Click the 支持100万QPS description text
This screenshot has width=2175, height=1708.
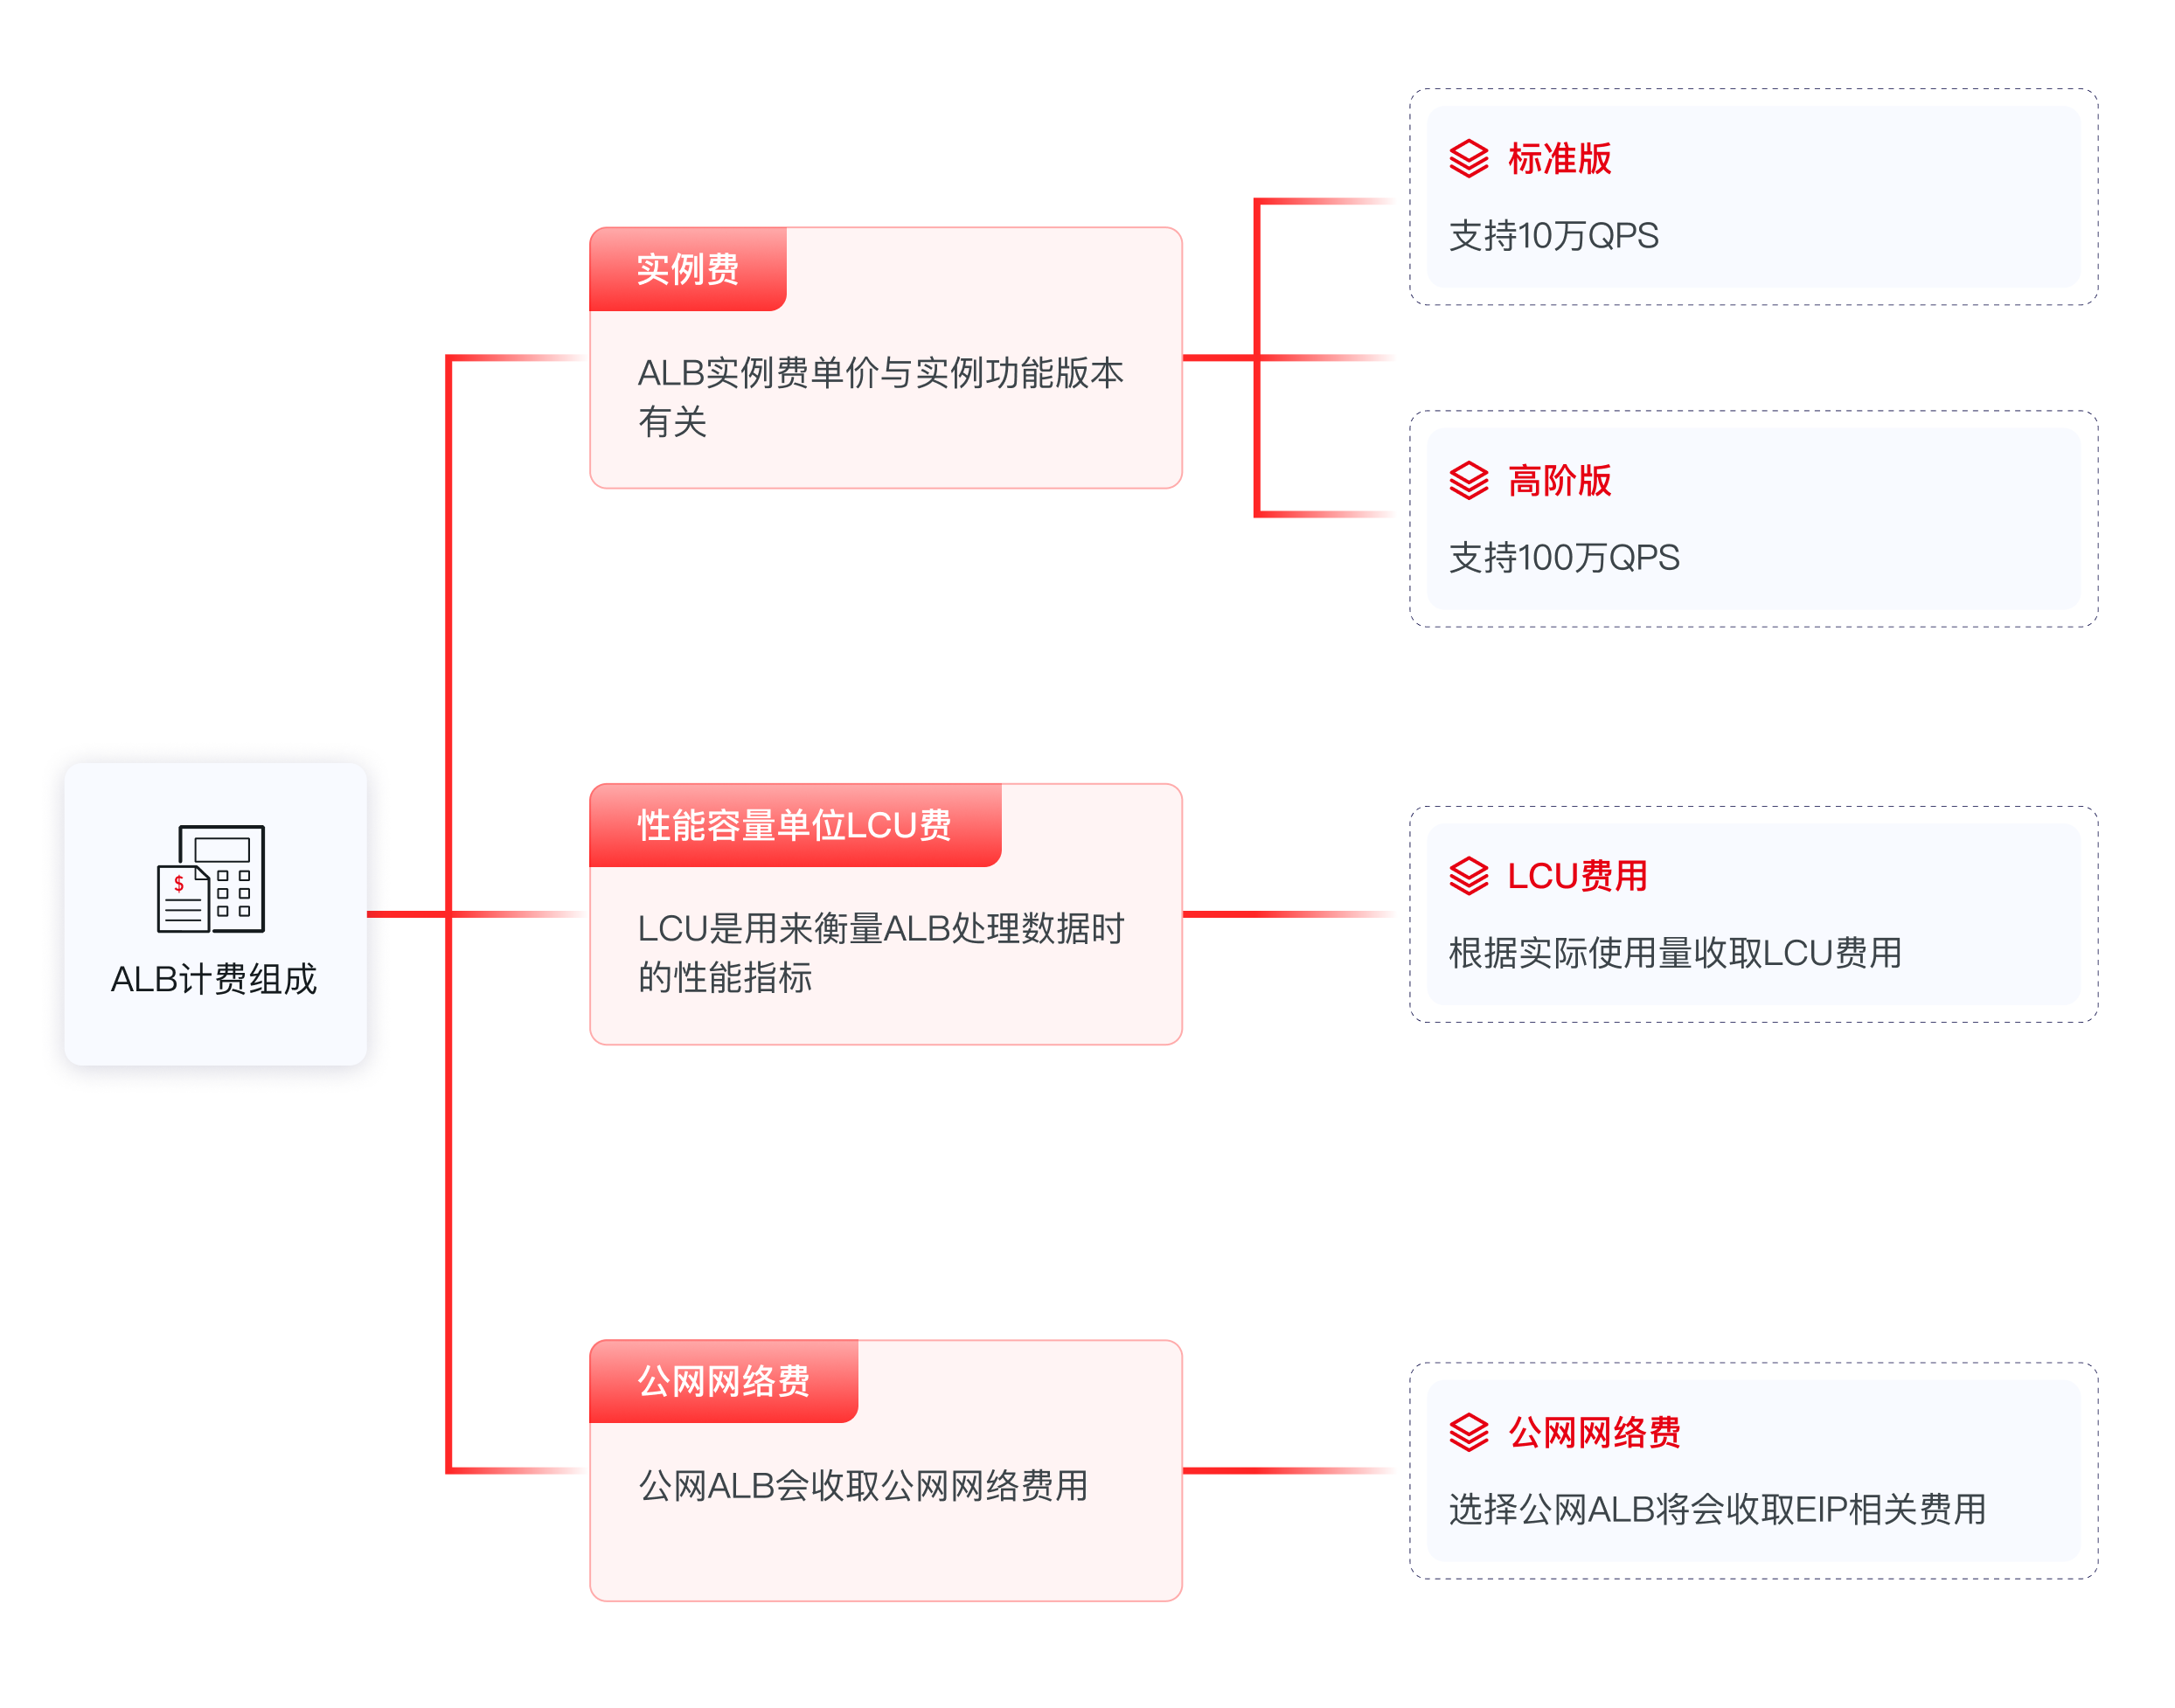[1564, 558]
